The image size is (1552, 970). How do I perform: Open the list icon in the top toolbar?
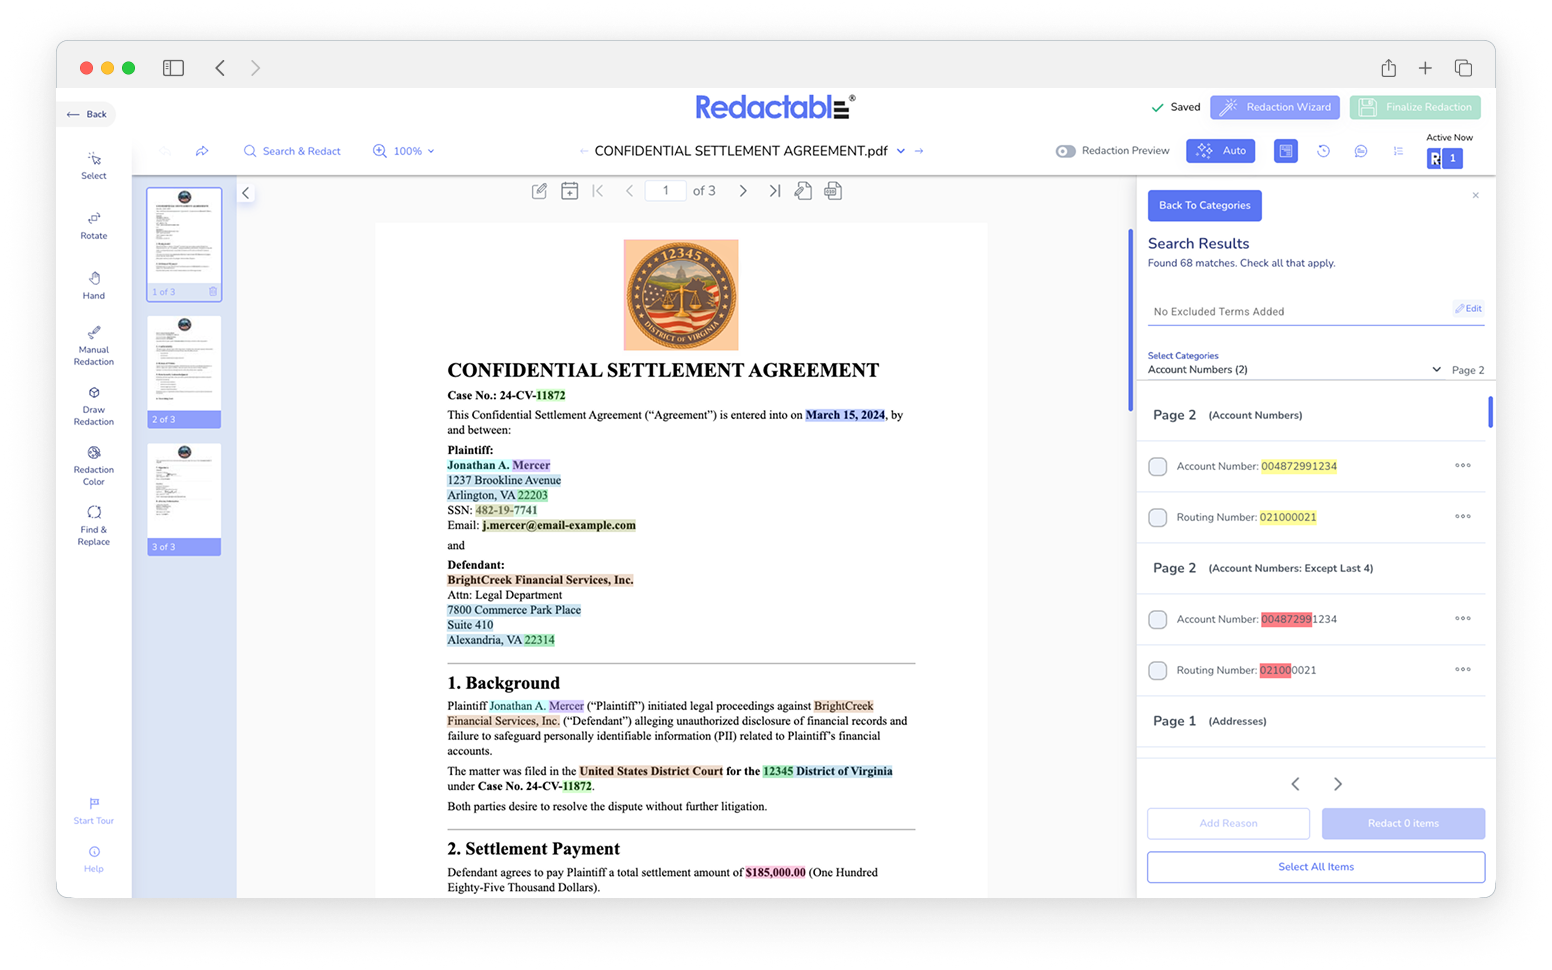pyautogui.click(x=1398, y=151)
